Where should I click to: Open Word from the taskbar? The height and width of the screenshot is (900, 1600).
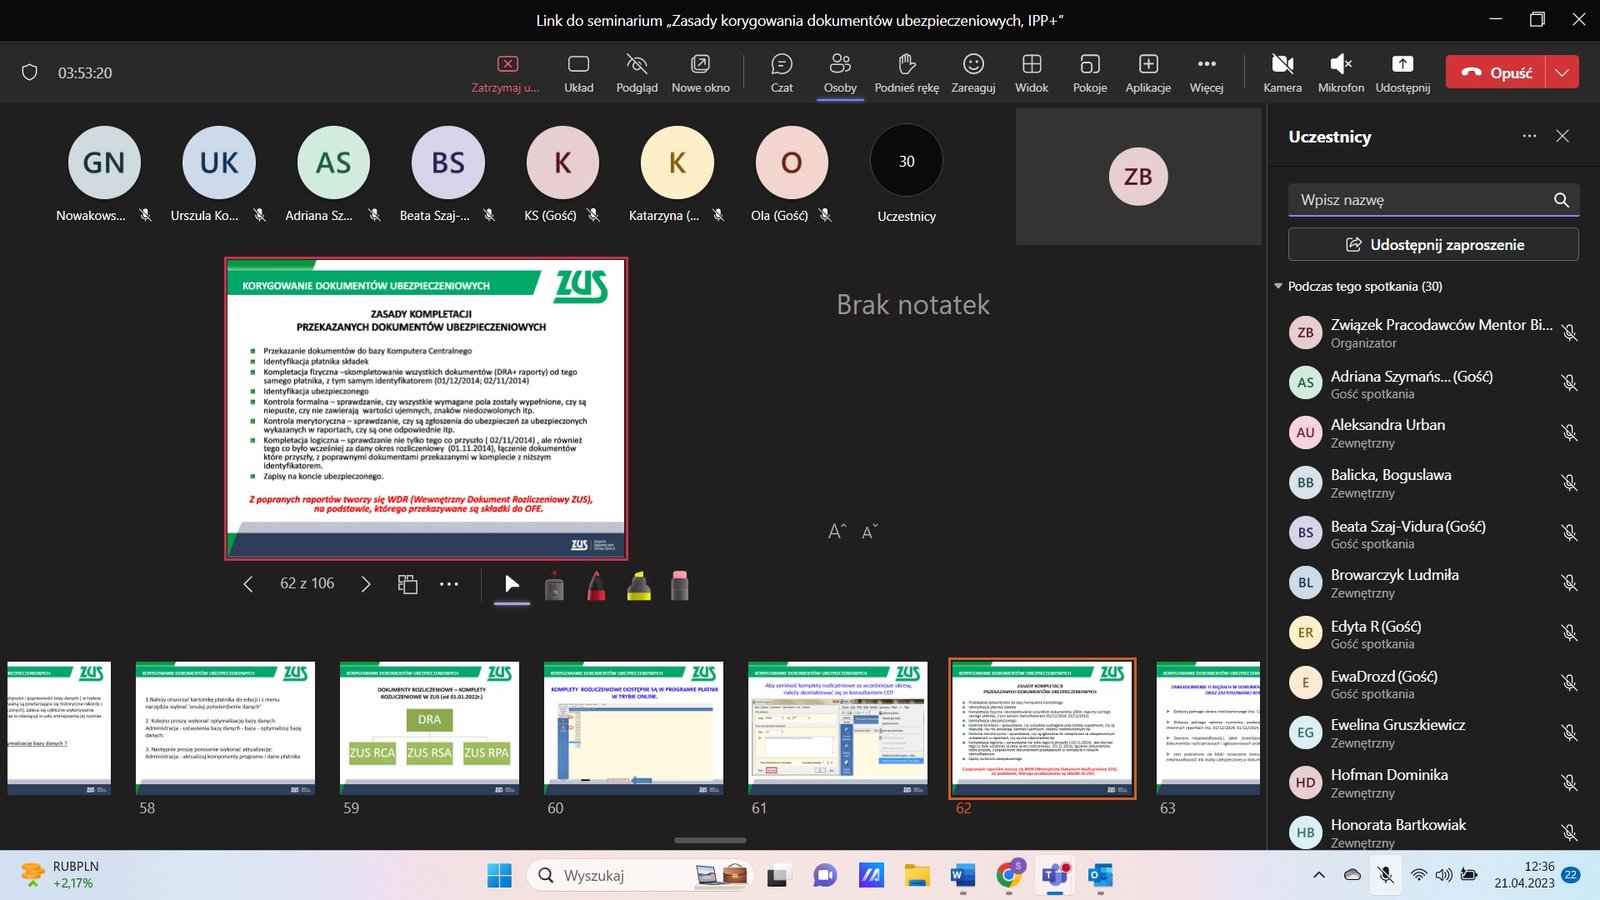962,875
